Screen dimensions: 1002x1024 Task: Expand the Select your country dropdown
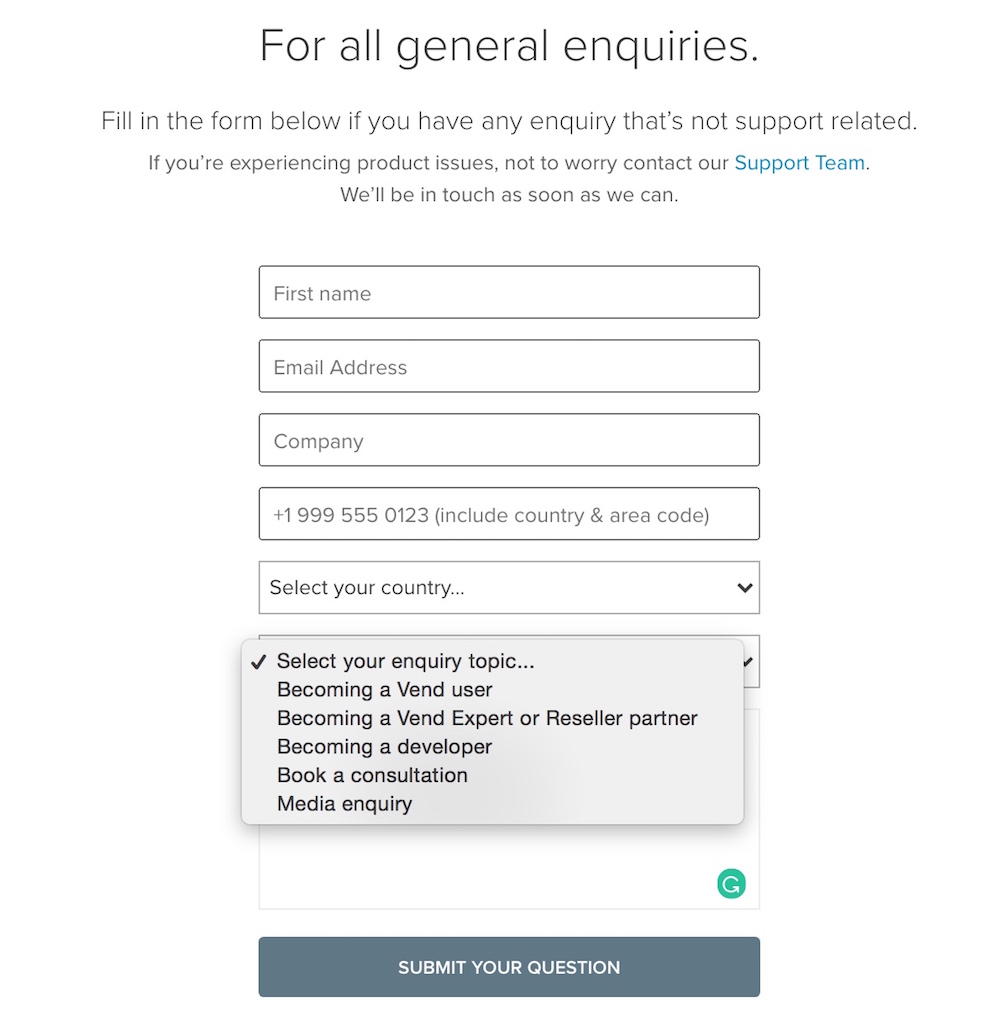(x=509, y=588)
